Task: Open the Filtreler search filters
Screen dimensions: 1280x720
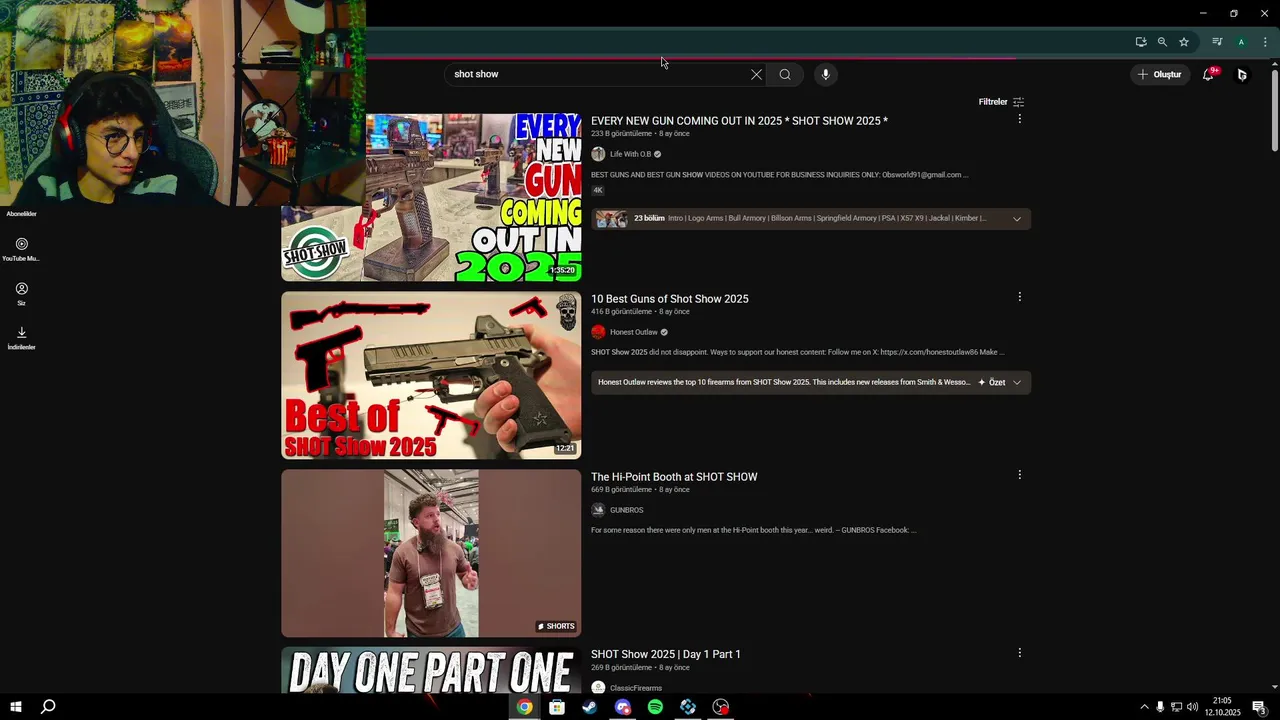Action: pyautogui.click(x=1001, y=102)
